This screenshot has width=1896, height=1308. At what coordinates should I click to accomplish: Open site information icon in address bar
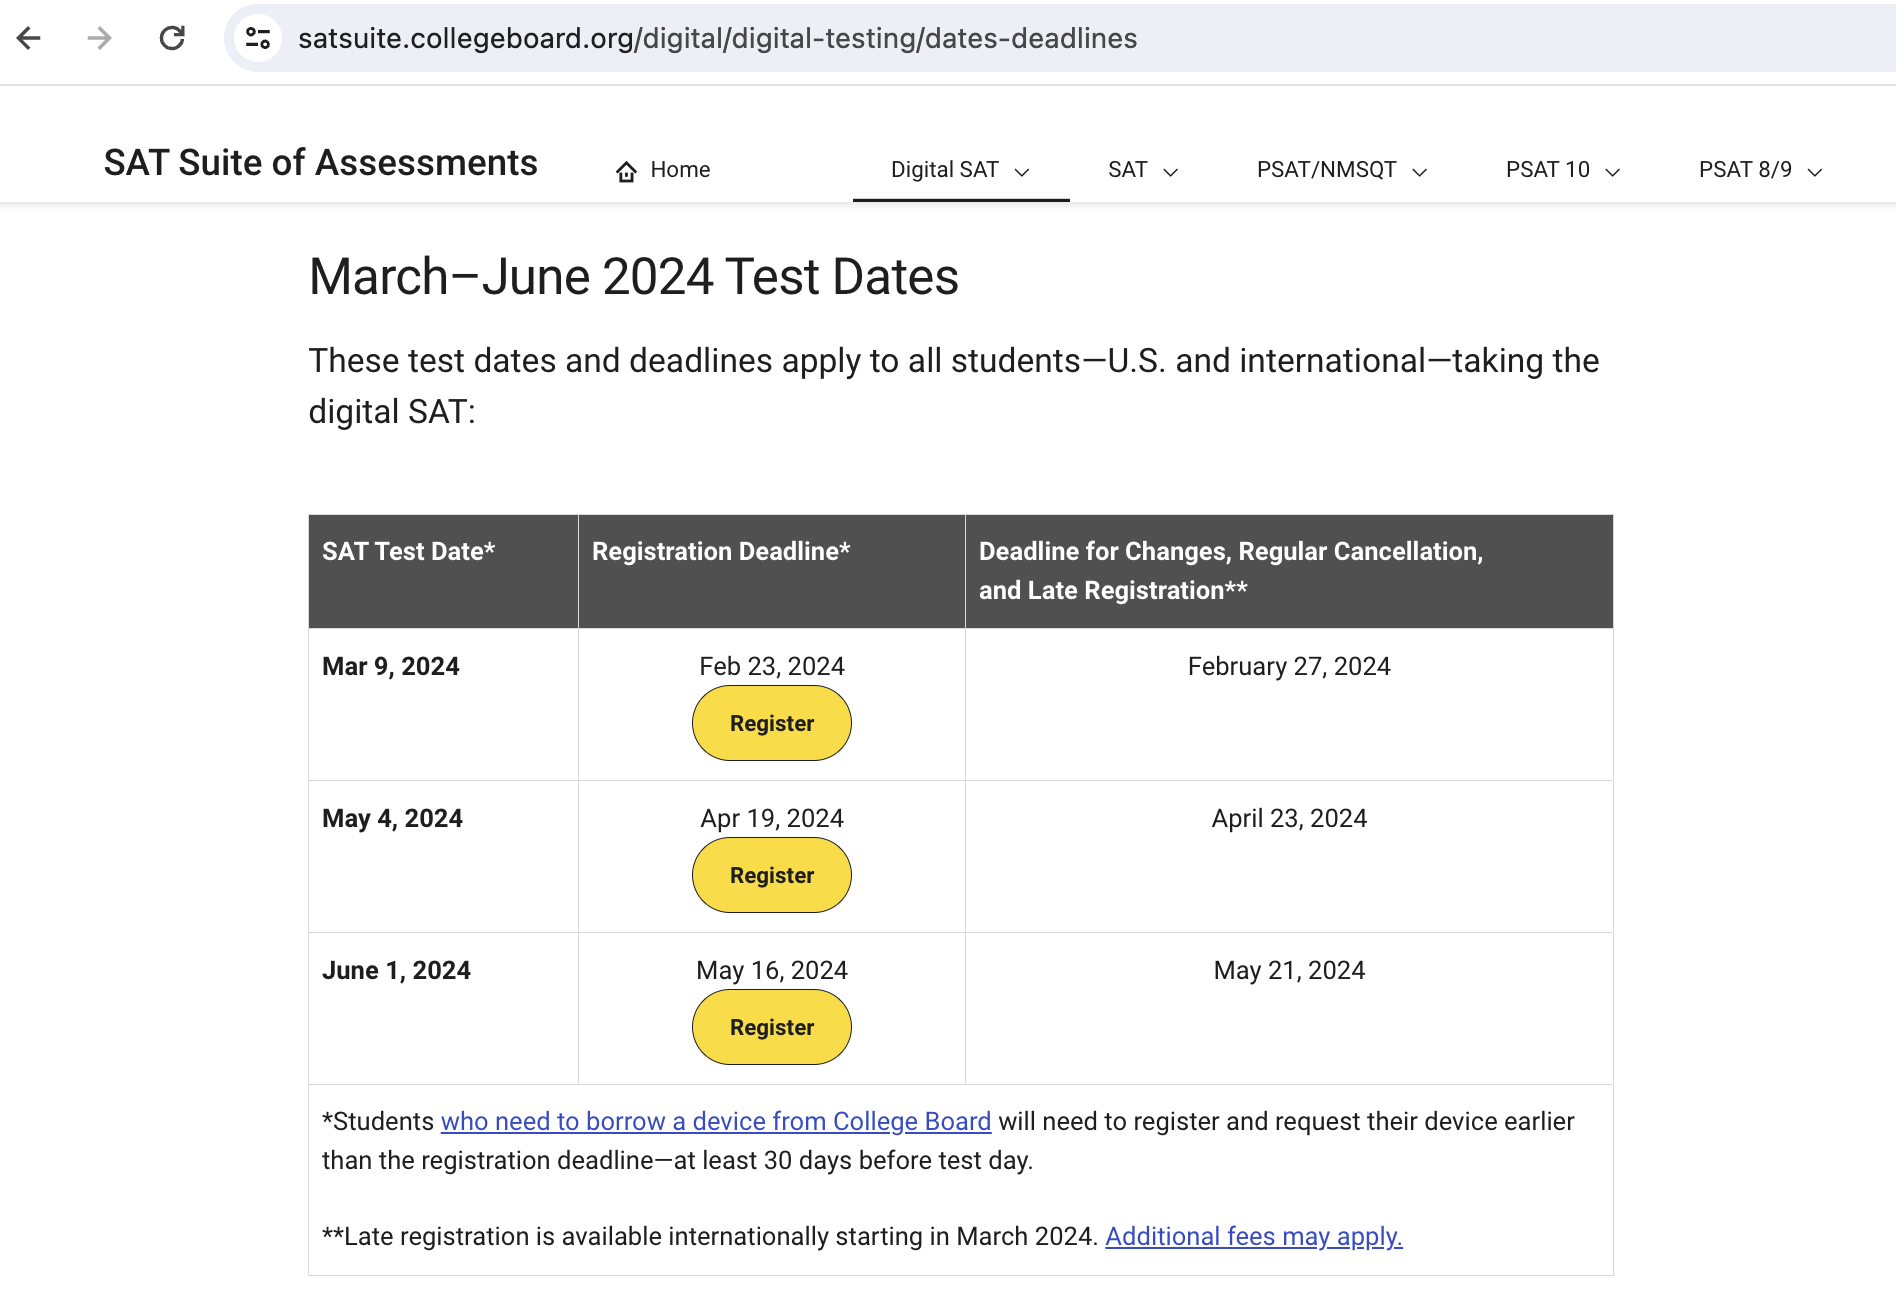(258, 38)
